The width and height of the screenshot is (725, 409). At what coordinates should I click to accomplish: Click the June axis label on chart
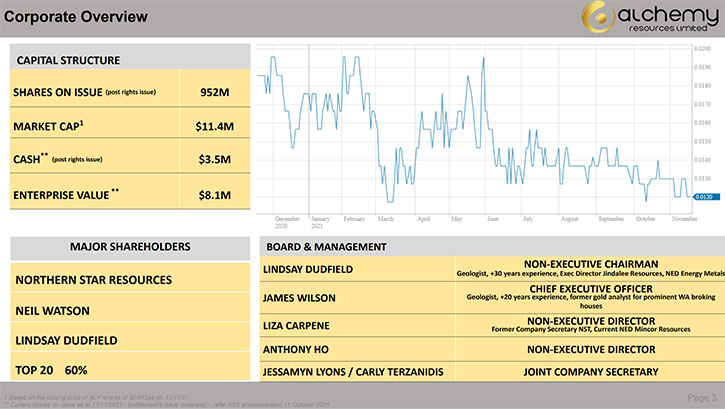[493, 219]
